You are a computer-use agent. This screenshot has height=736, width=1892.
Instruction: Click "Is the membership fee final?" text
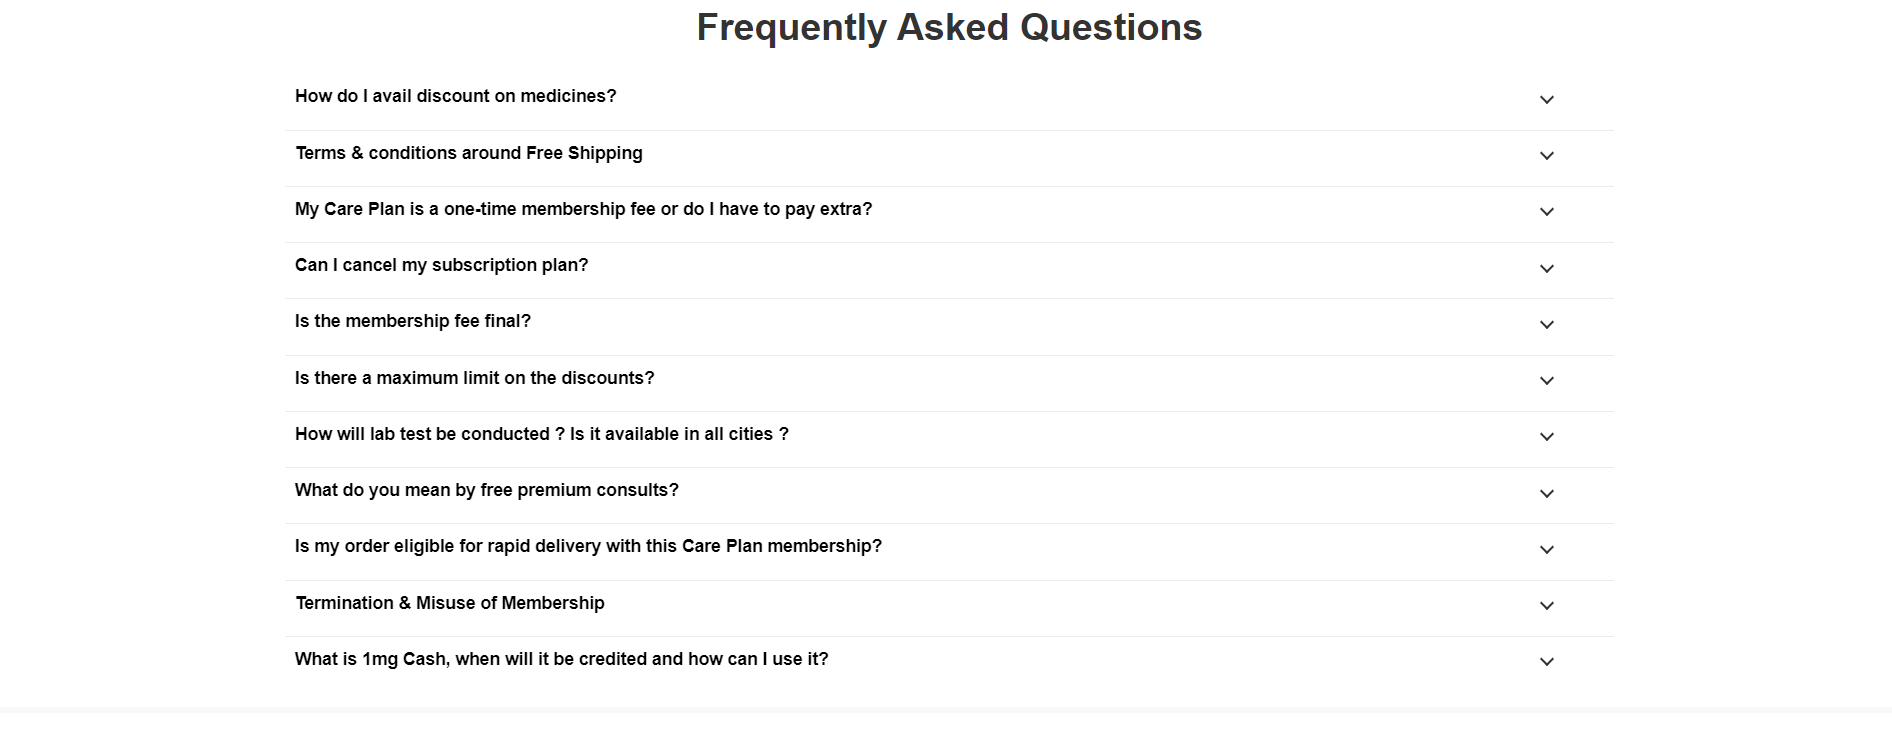[412, 321]
